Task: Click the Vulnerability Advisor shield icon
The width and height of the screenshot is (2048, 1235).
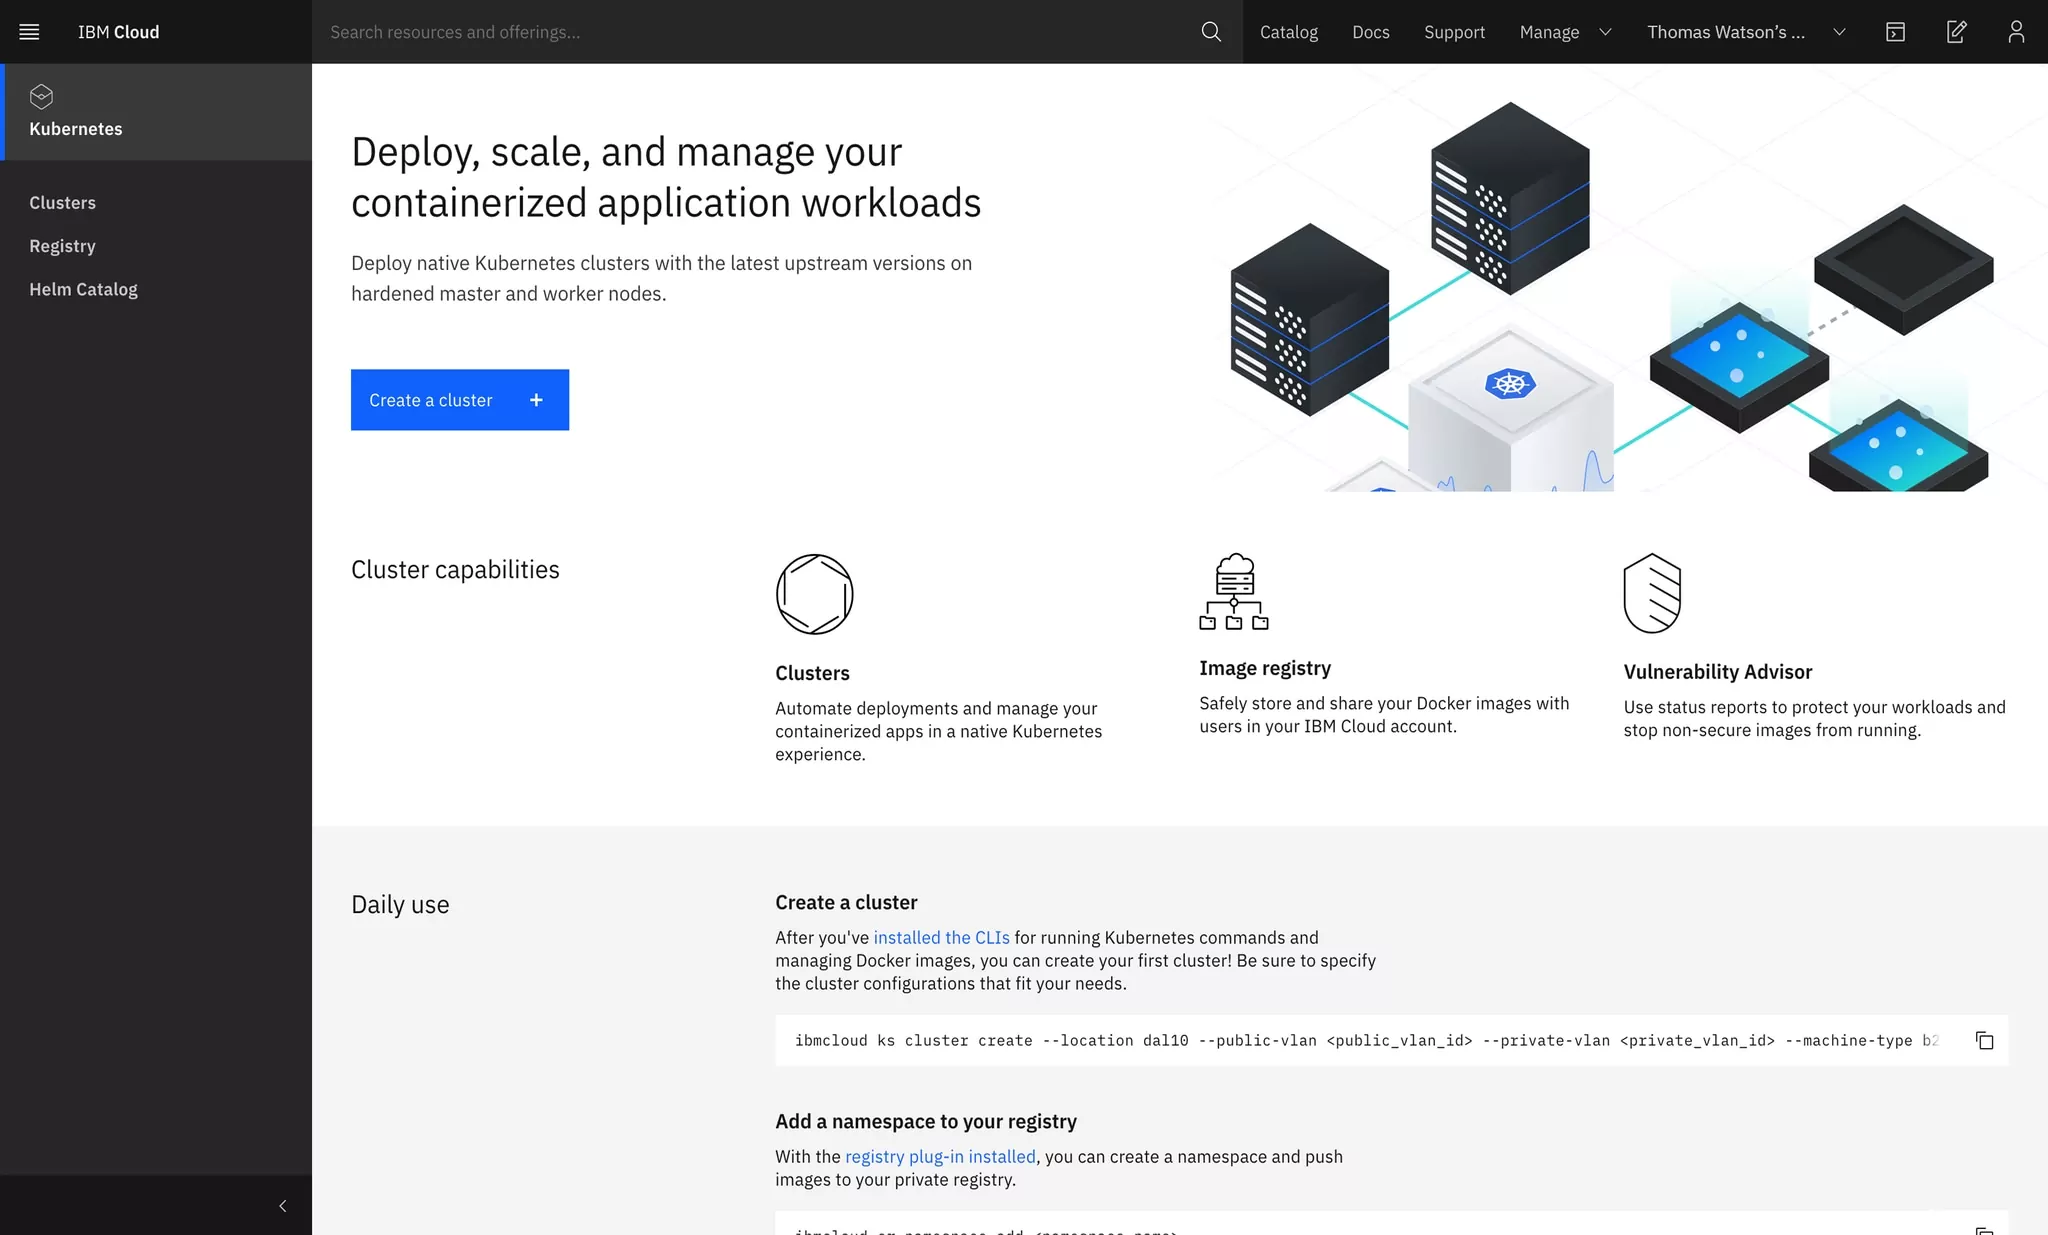Action: pyautogui.click(x=1652, y=593)
